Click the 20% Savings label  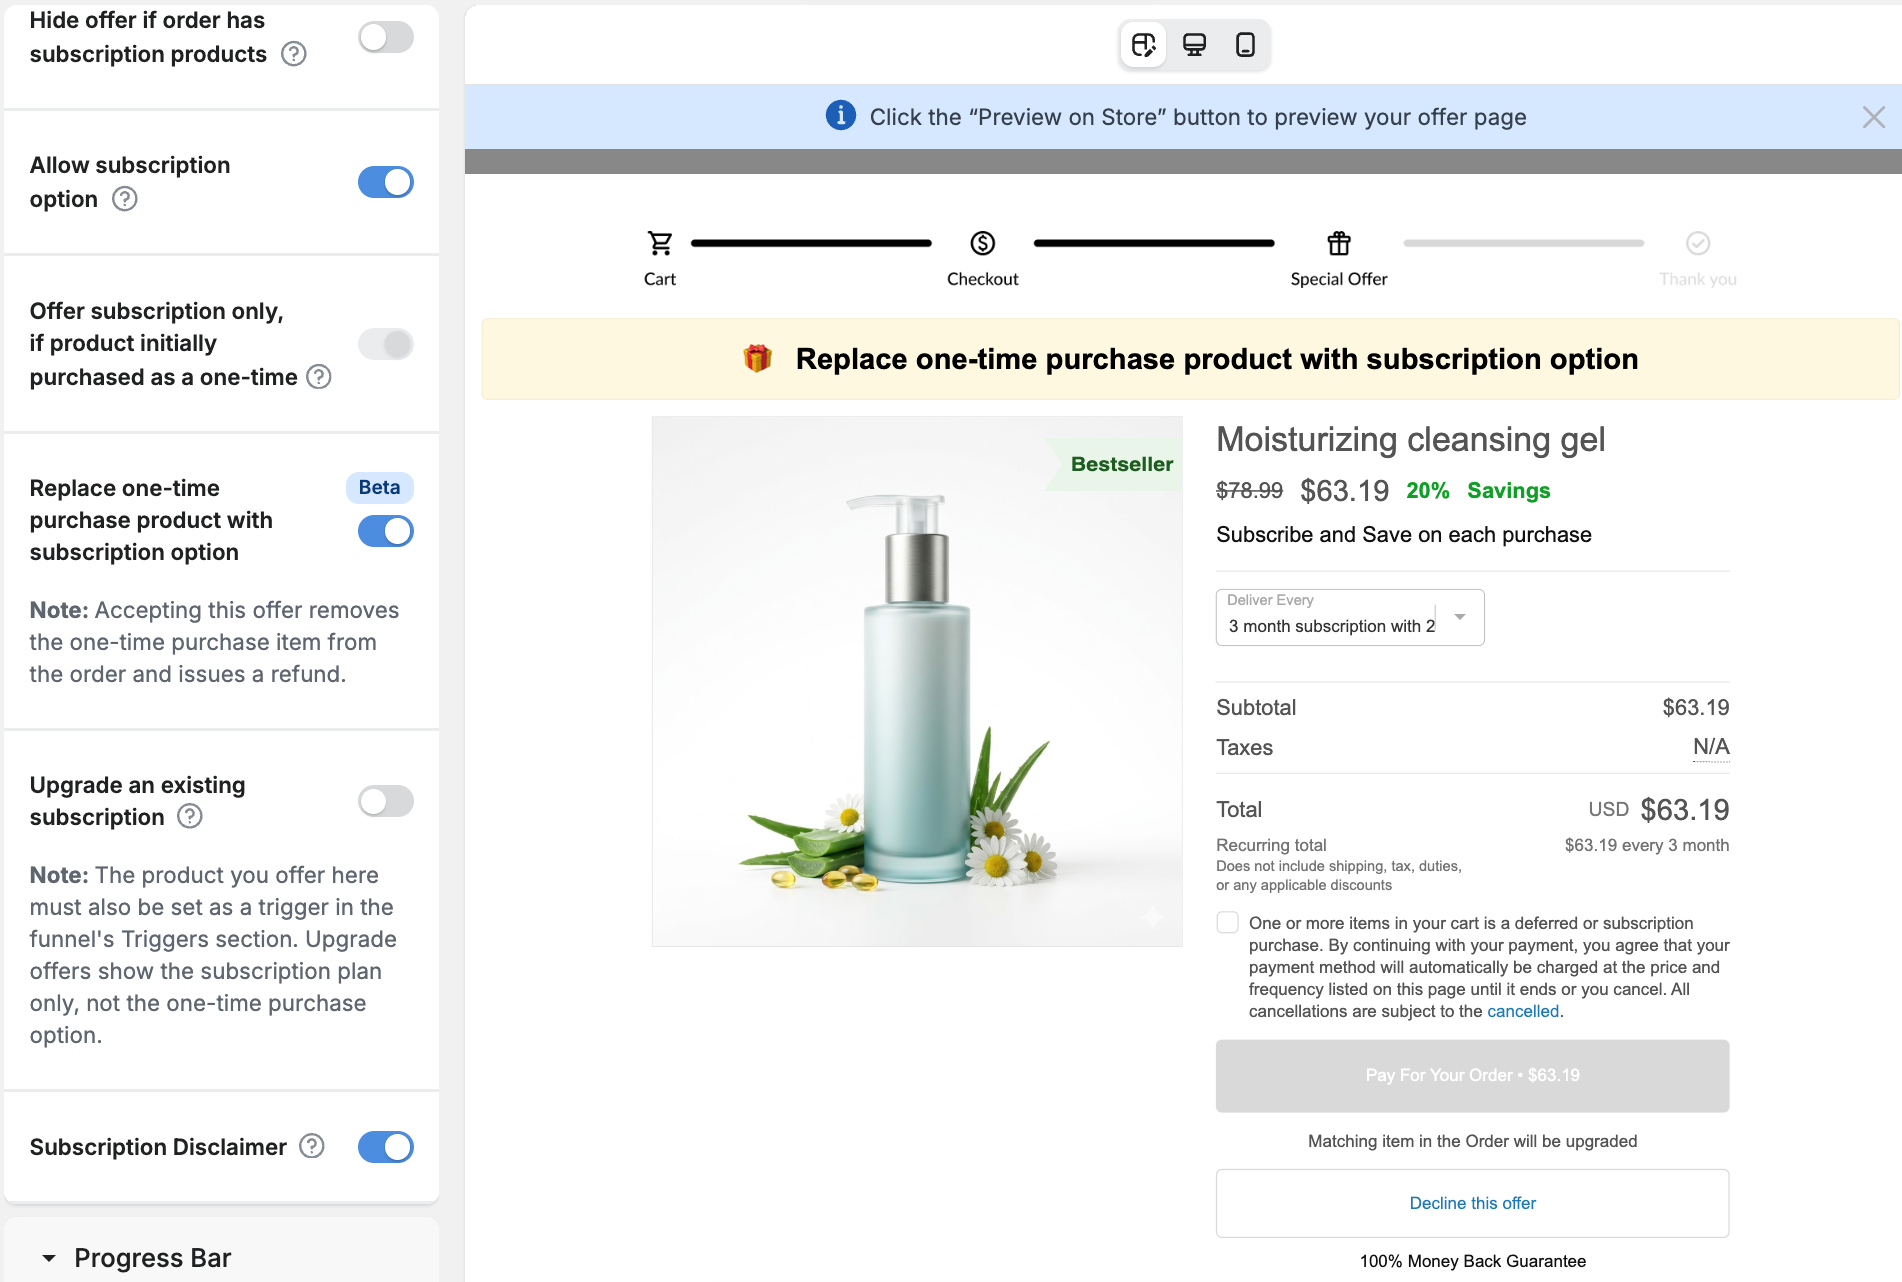click(1478, 491)
